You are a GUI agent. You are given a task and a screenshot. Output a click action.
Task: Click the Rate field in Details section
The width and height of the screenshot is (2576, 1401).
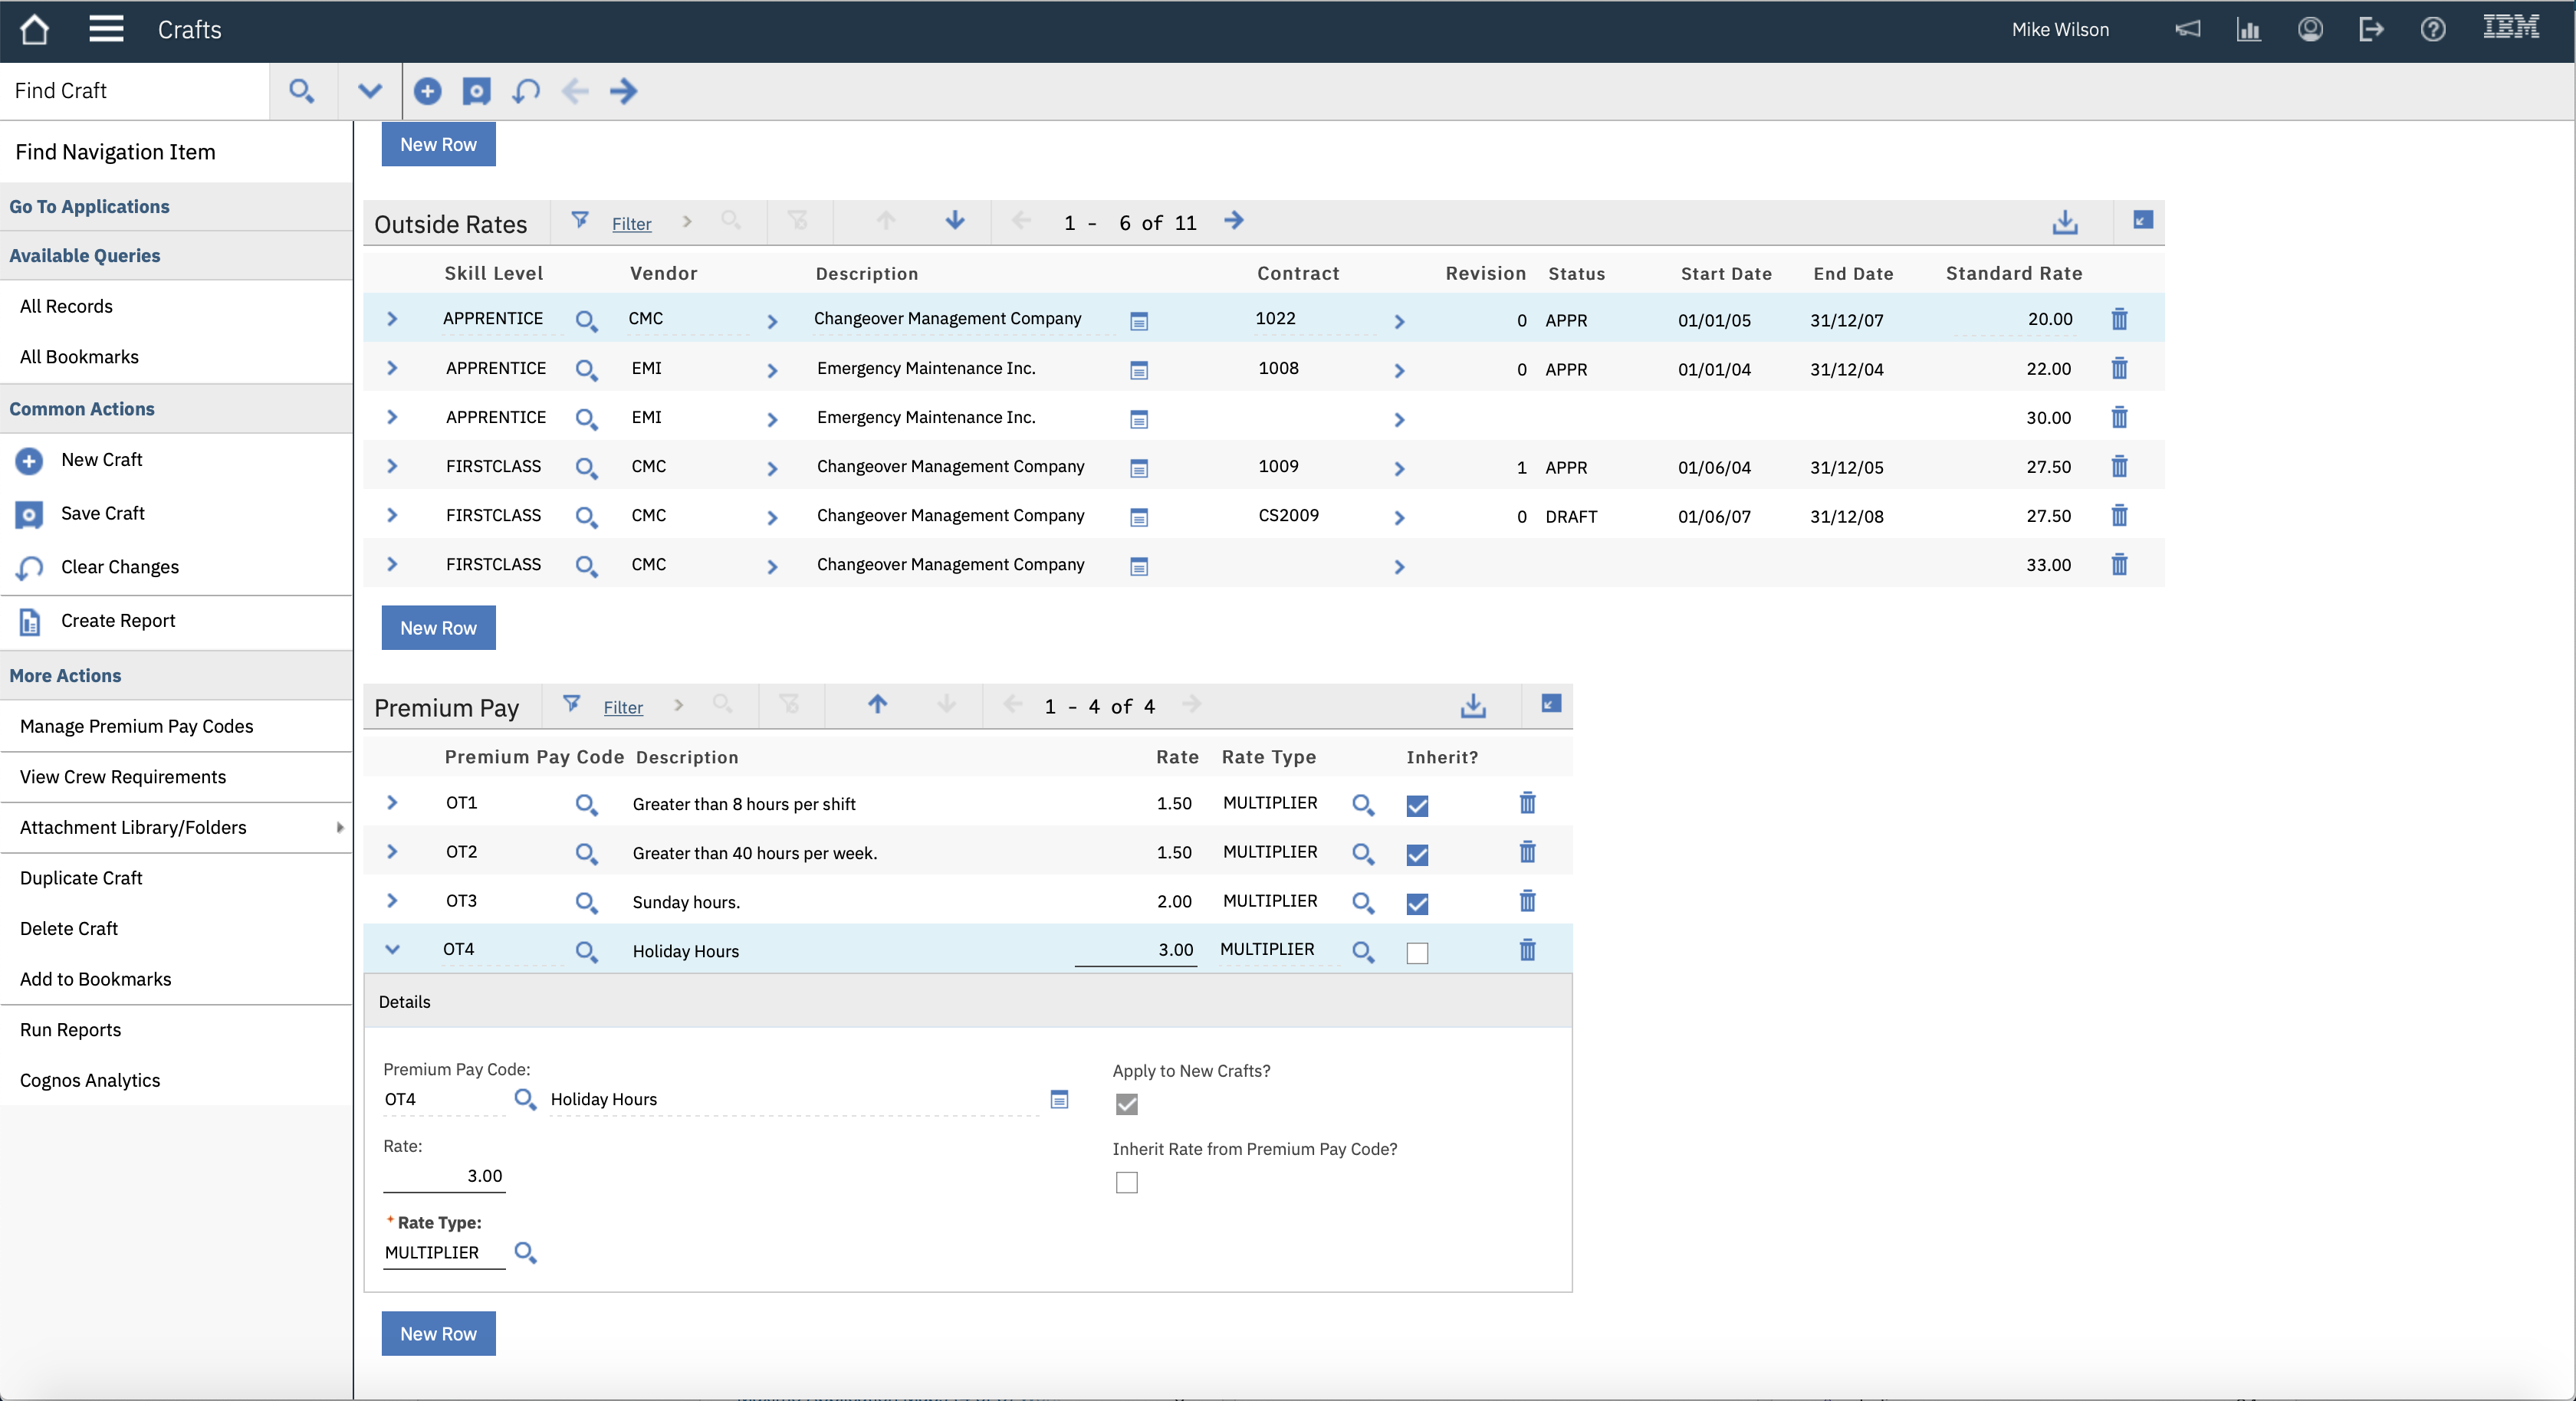coord(444,1176)
